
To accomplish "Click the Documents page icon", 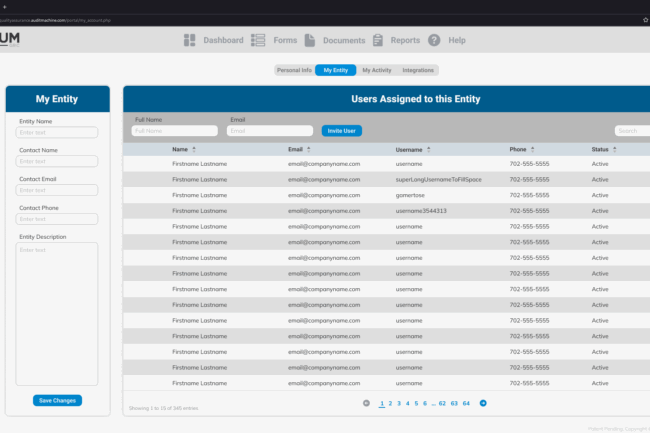I will (310, 40).
